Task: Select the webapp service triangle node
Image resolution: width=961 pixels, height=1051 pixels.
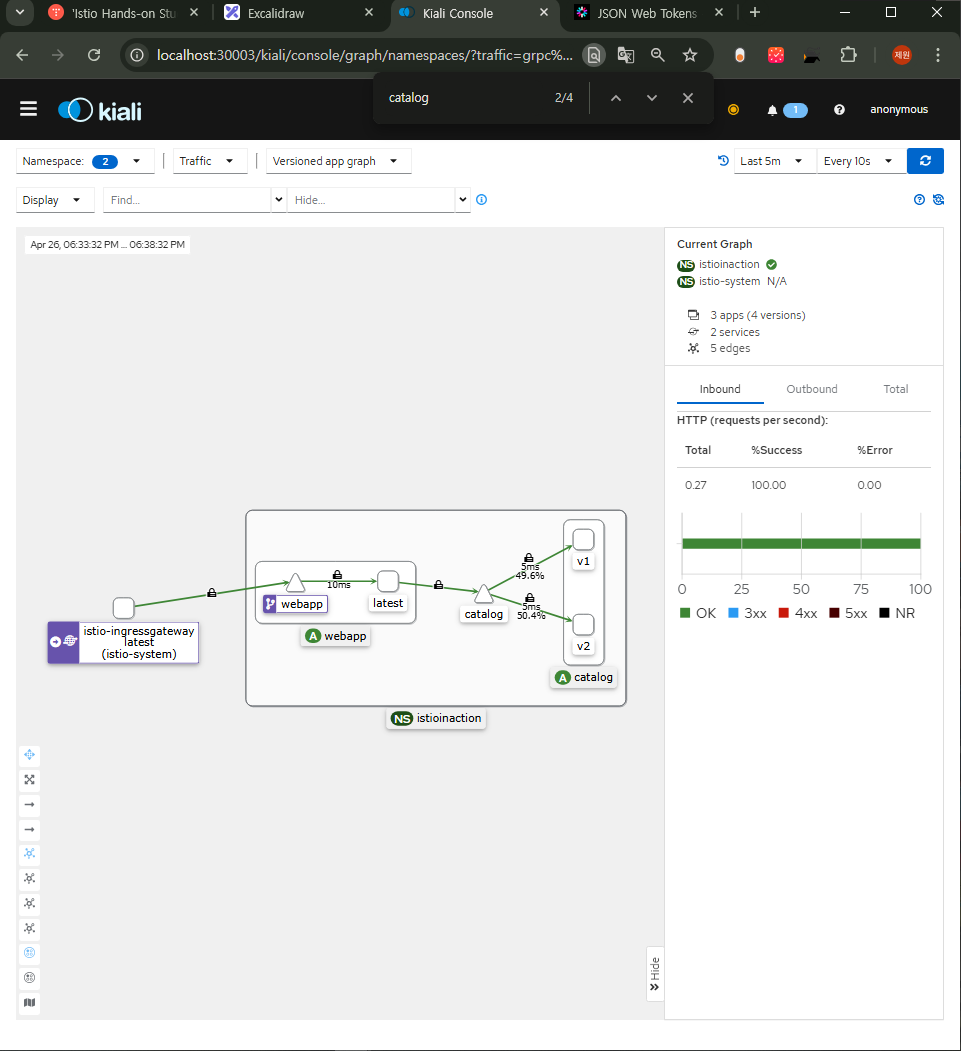Action: (x=295, y=582)
